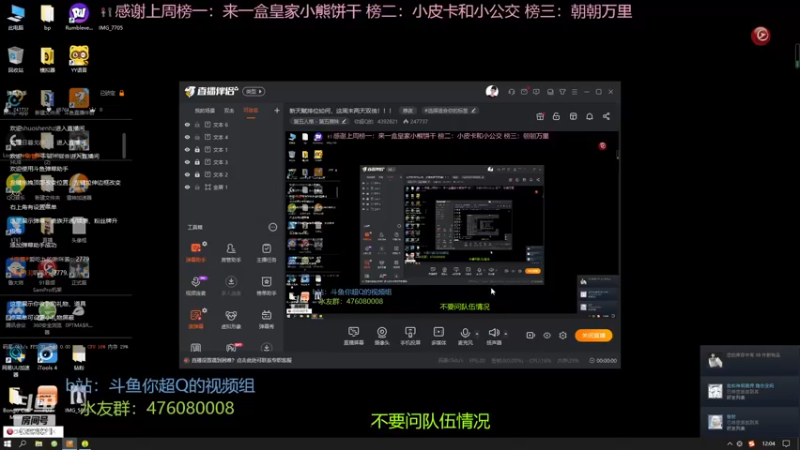Edit the stream category pill

point(319,121)
